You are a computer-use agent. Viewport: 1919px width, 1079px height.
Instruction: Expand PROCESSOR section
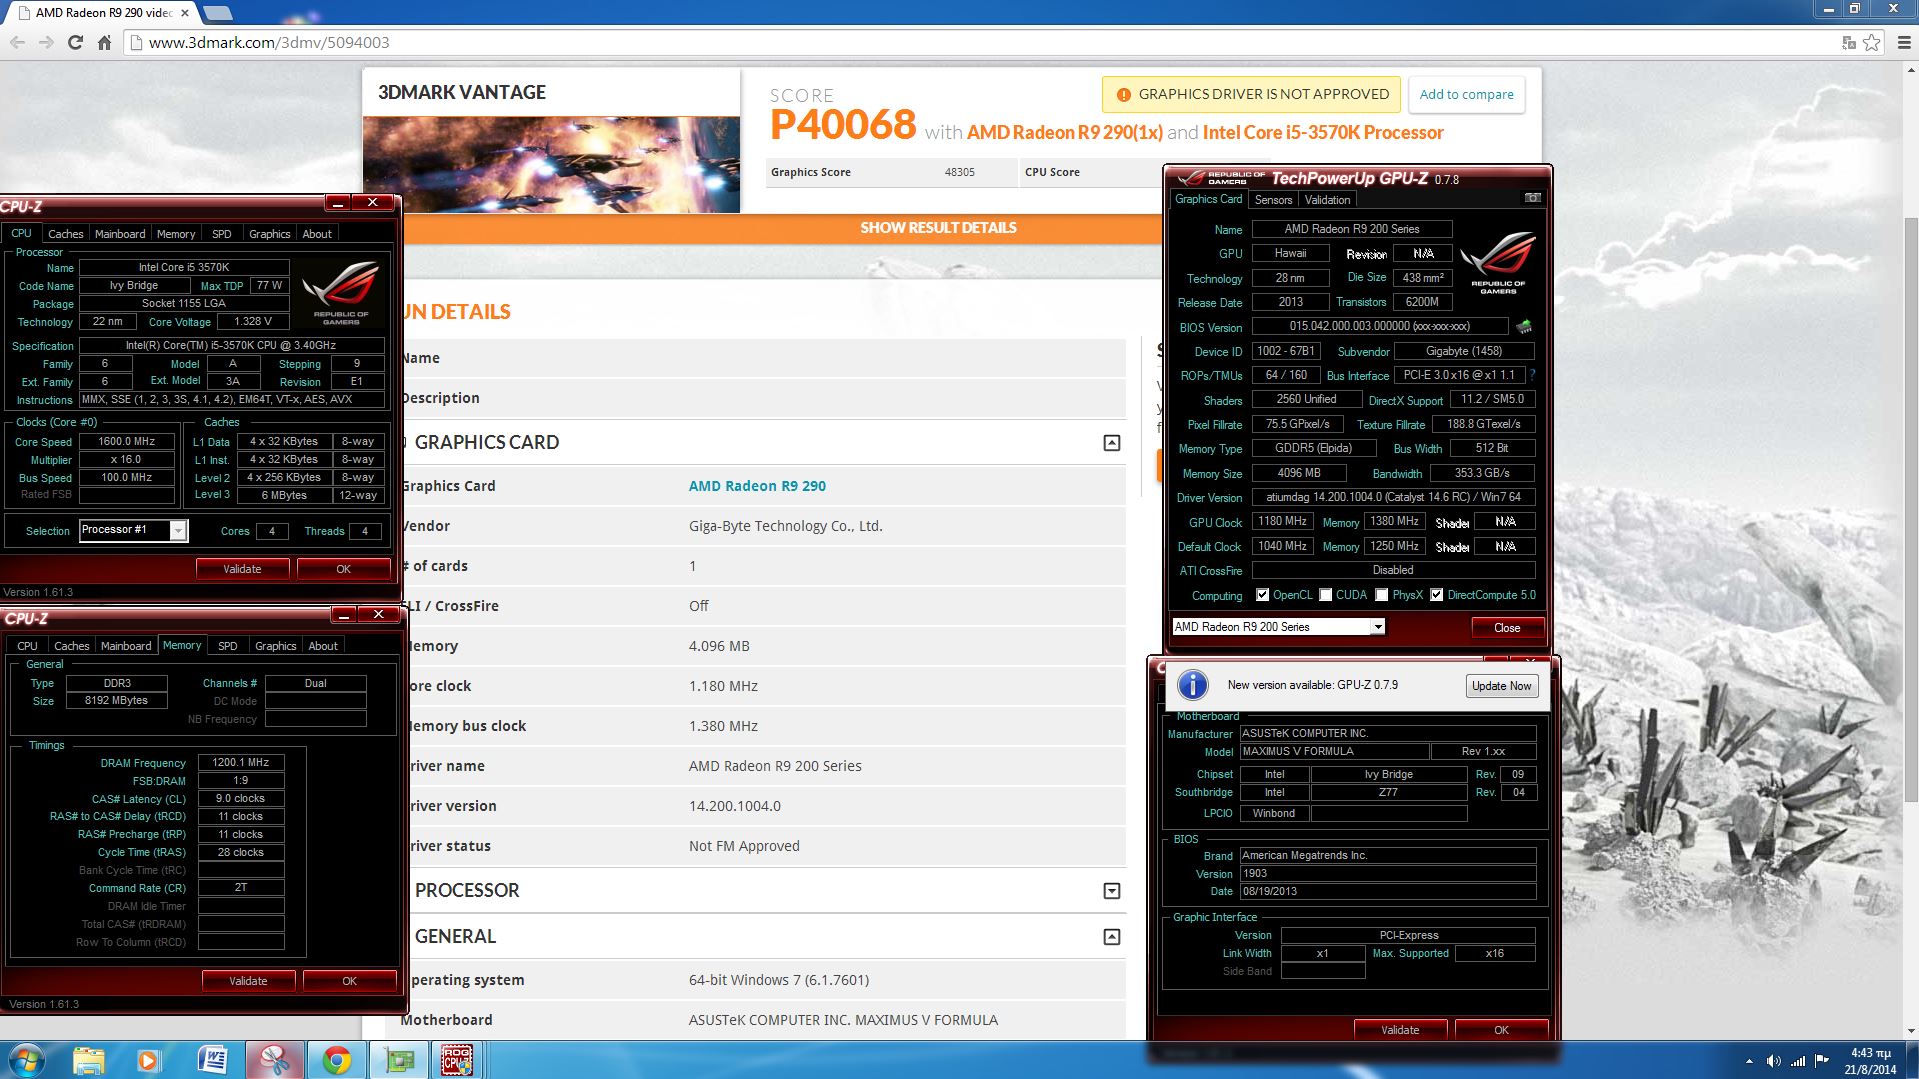(1111, 891)
